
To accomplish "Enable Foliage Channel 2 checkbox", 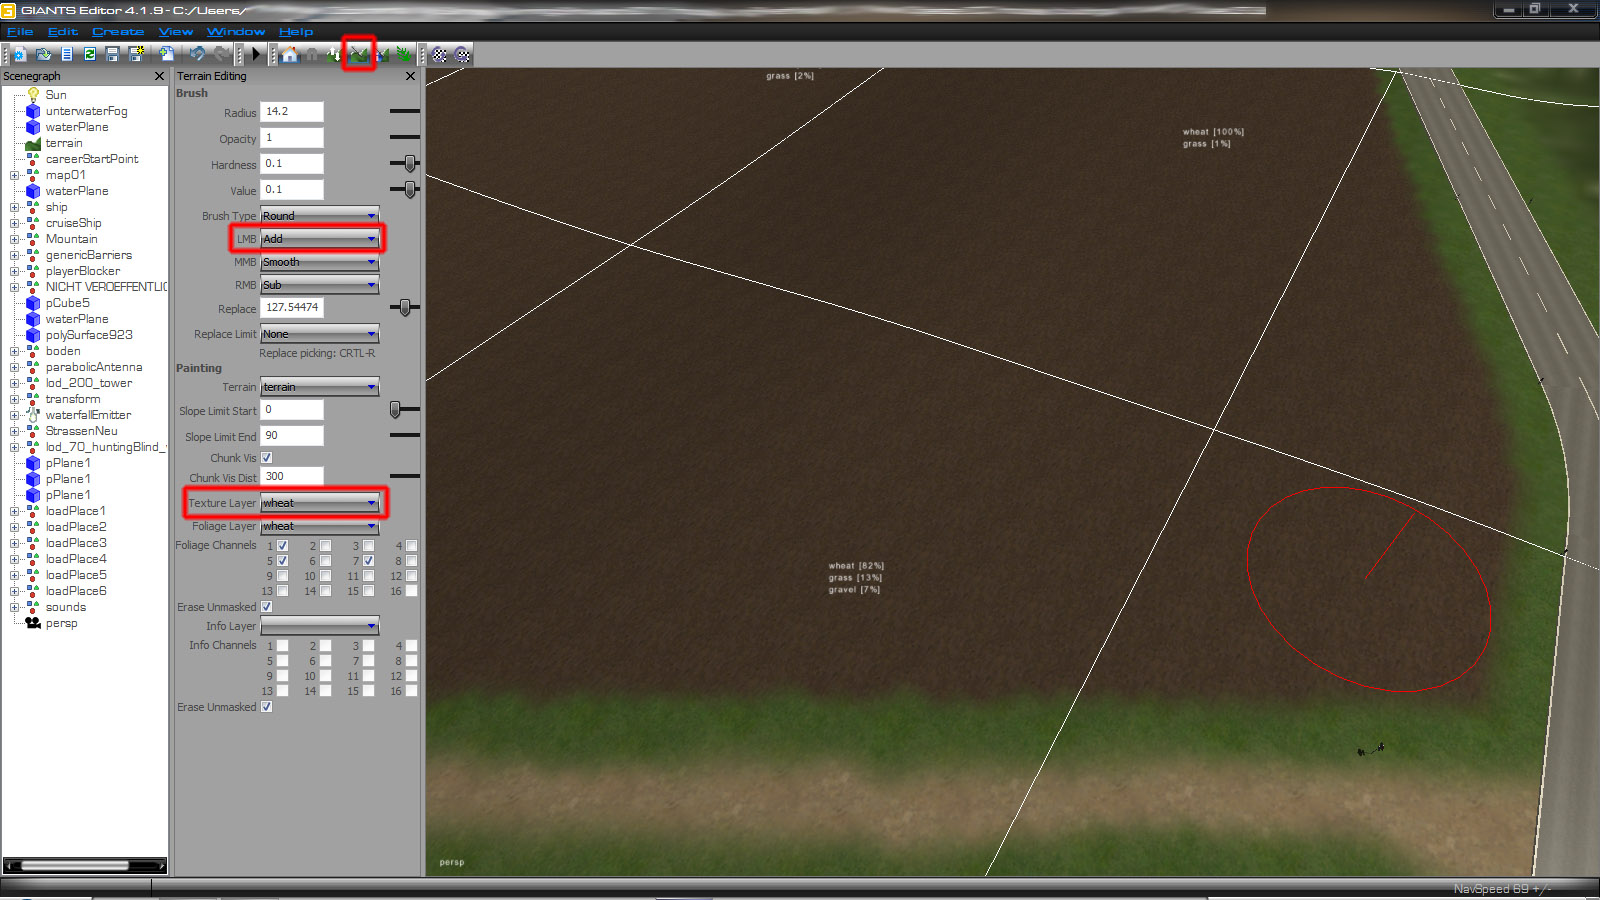I will coord(325,546).
